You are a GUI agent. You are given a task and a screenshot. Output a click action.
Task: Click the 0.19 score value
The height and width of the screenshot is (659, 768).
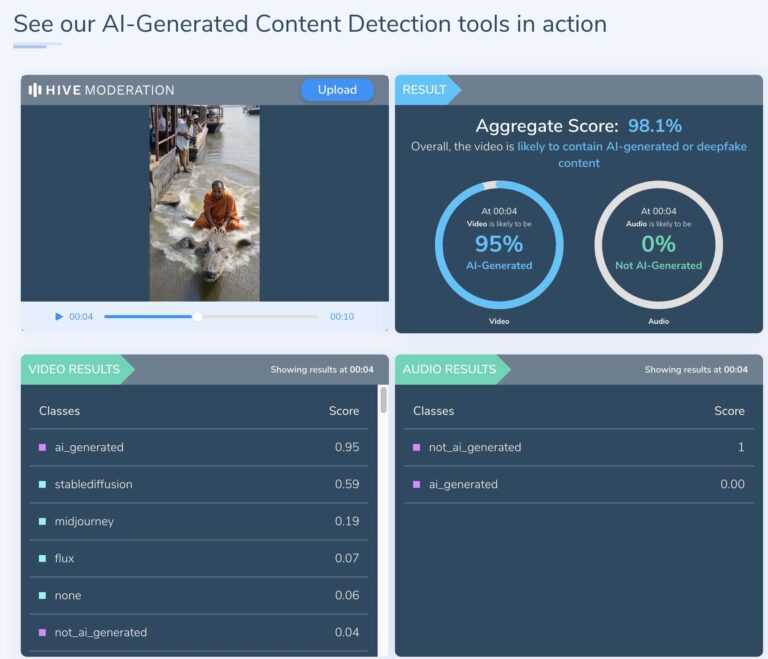pyautogui.click(x=347, y=521)
